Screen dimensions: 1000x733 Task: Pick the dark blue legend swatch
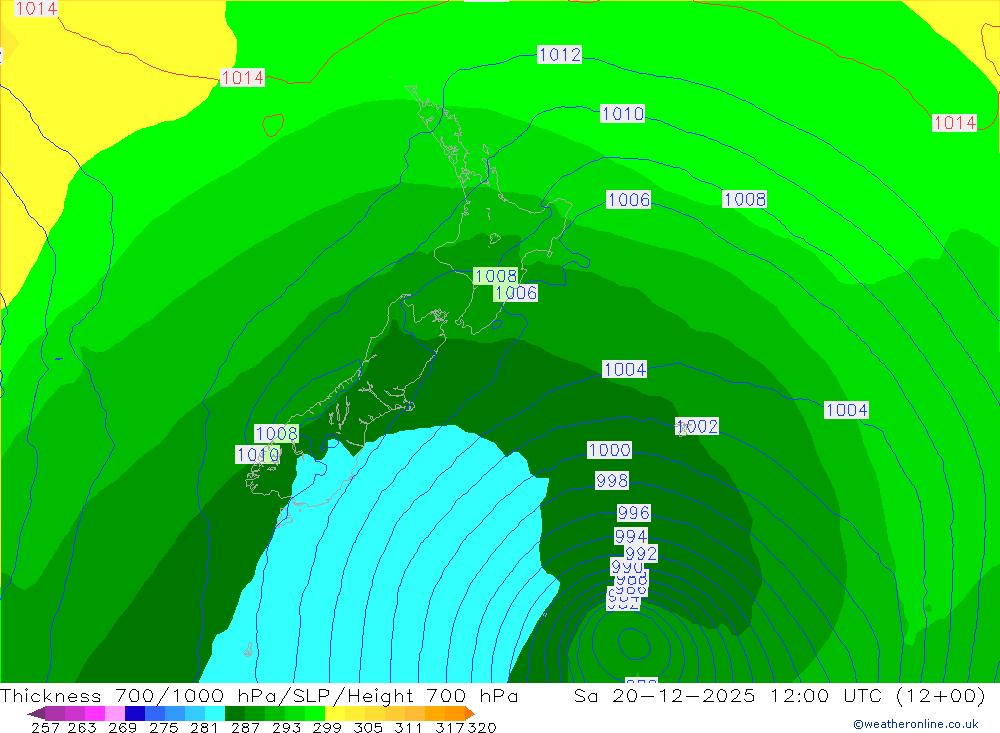click(135, 713)
